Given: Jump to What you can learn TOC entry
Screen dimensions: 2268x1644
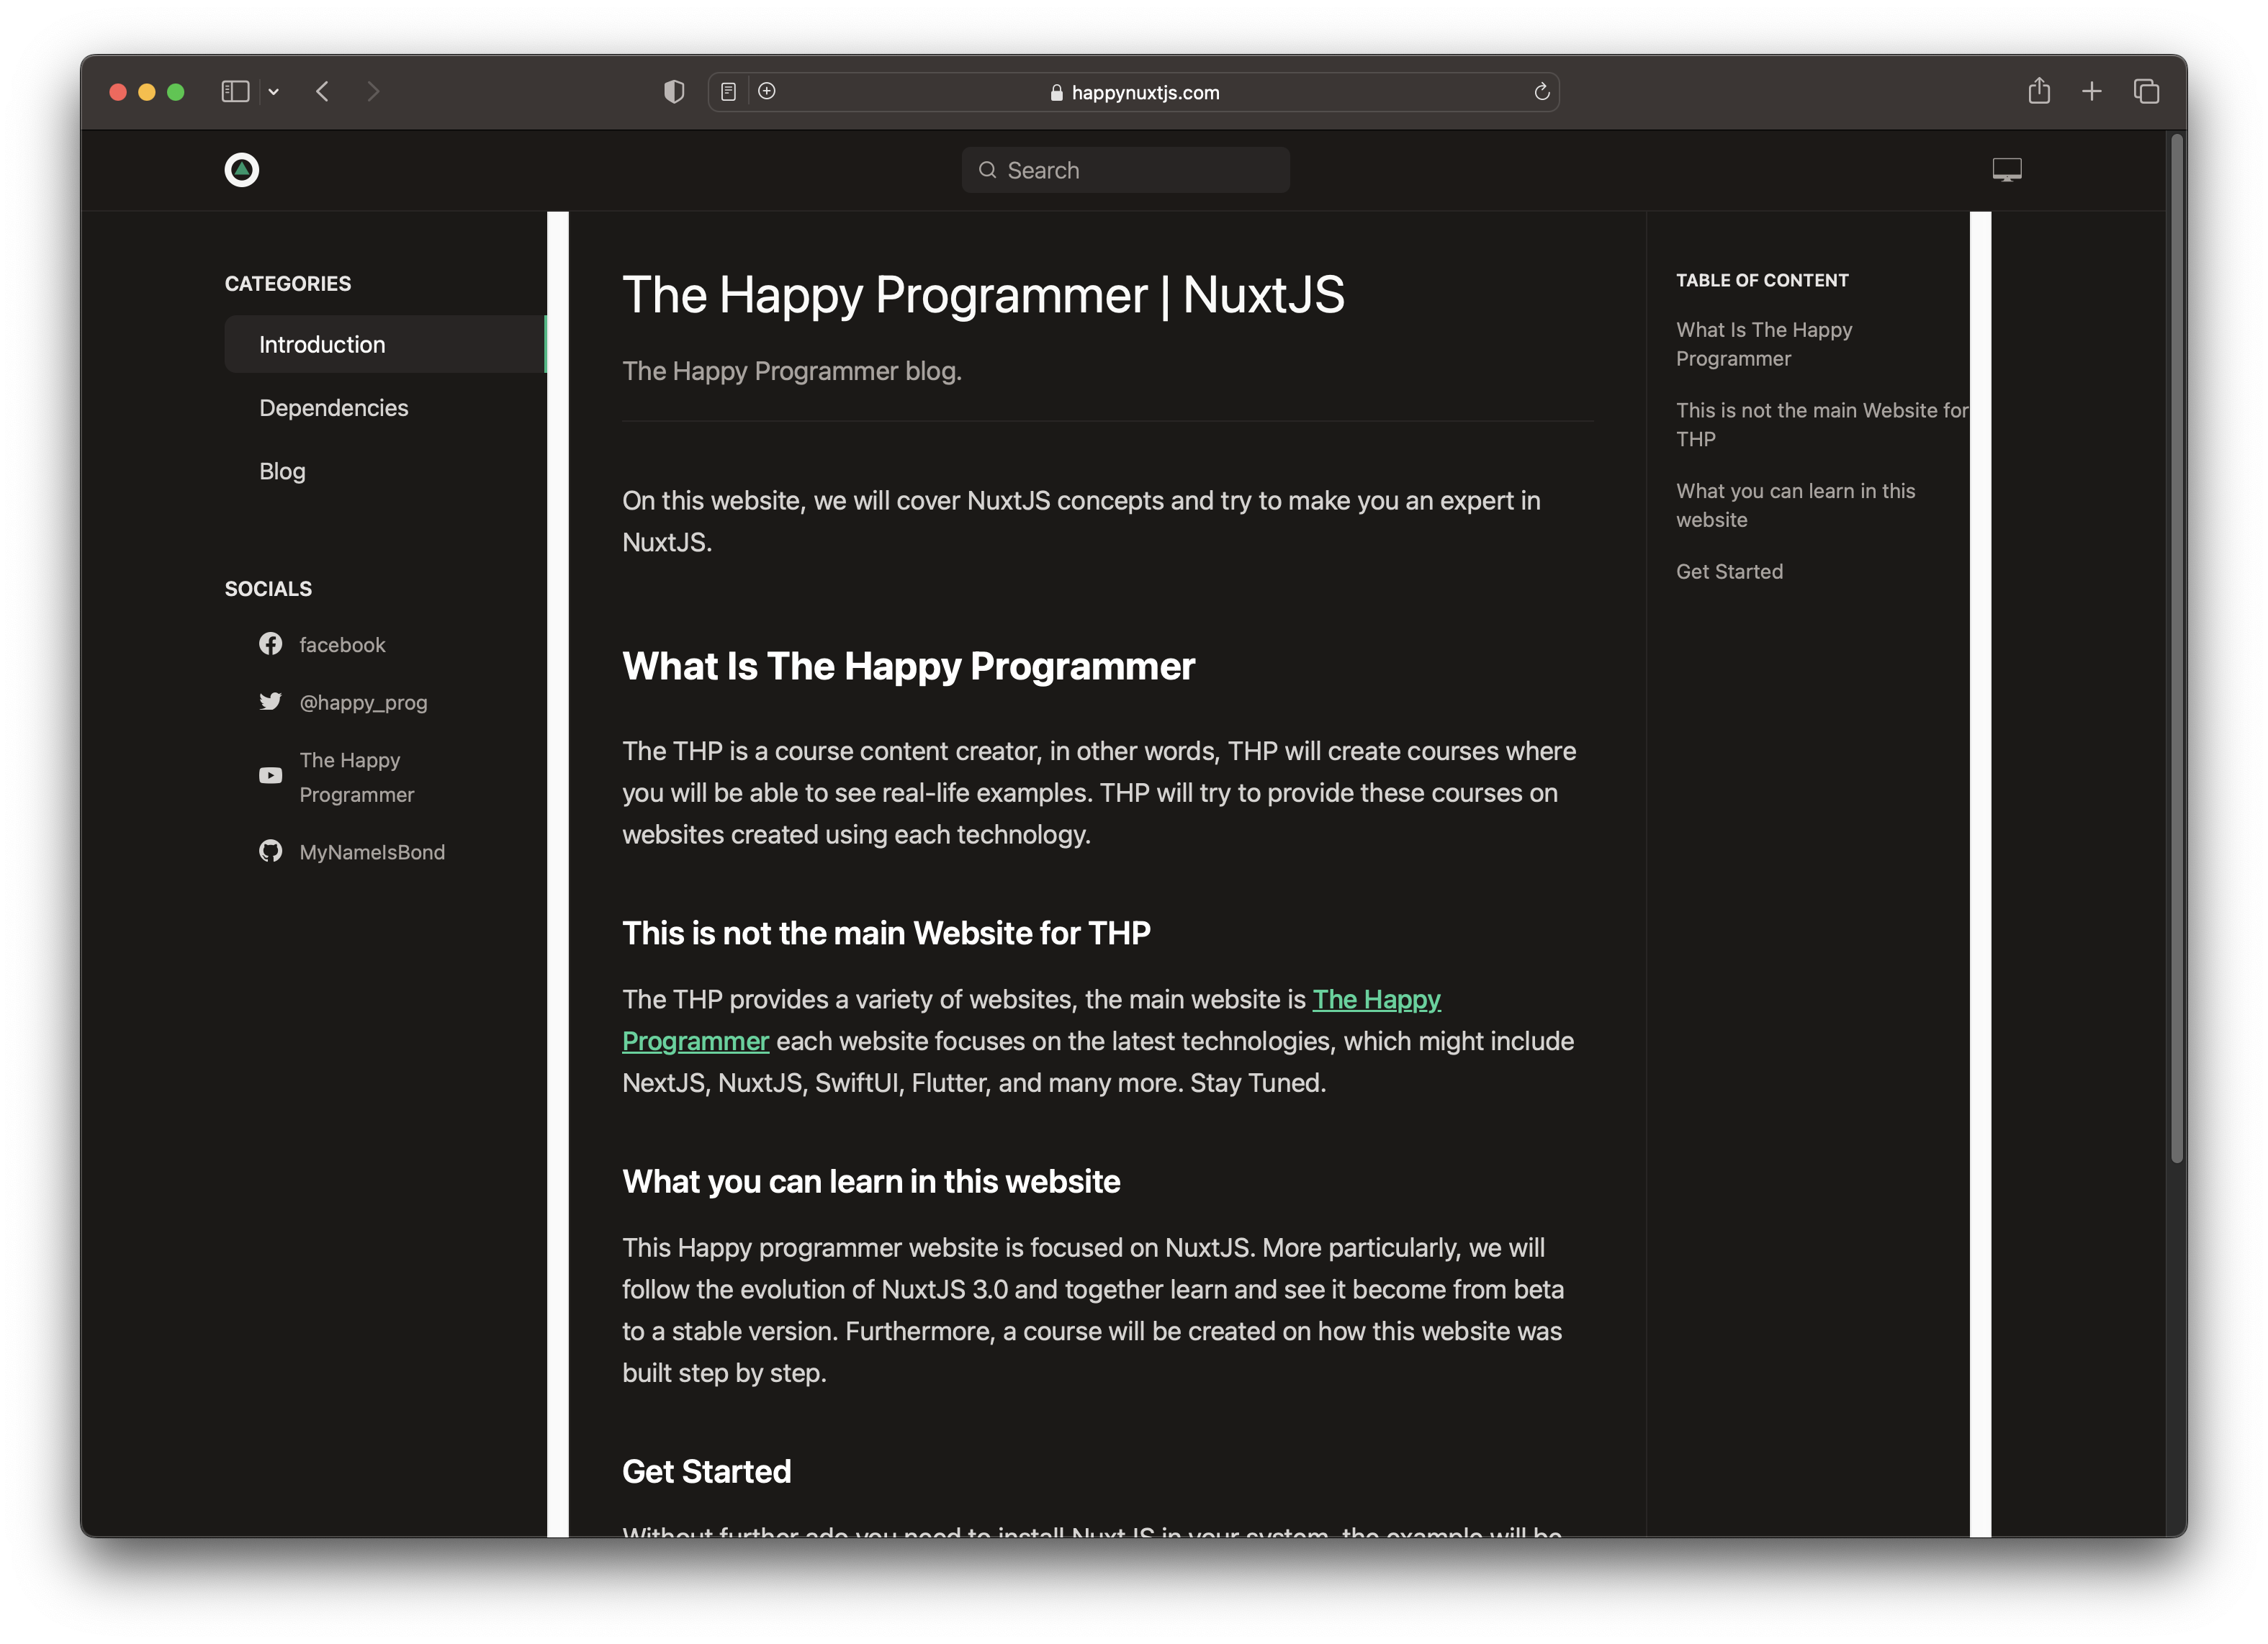Looking at the screenshot, I should tap(1795, 505).
